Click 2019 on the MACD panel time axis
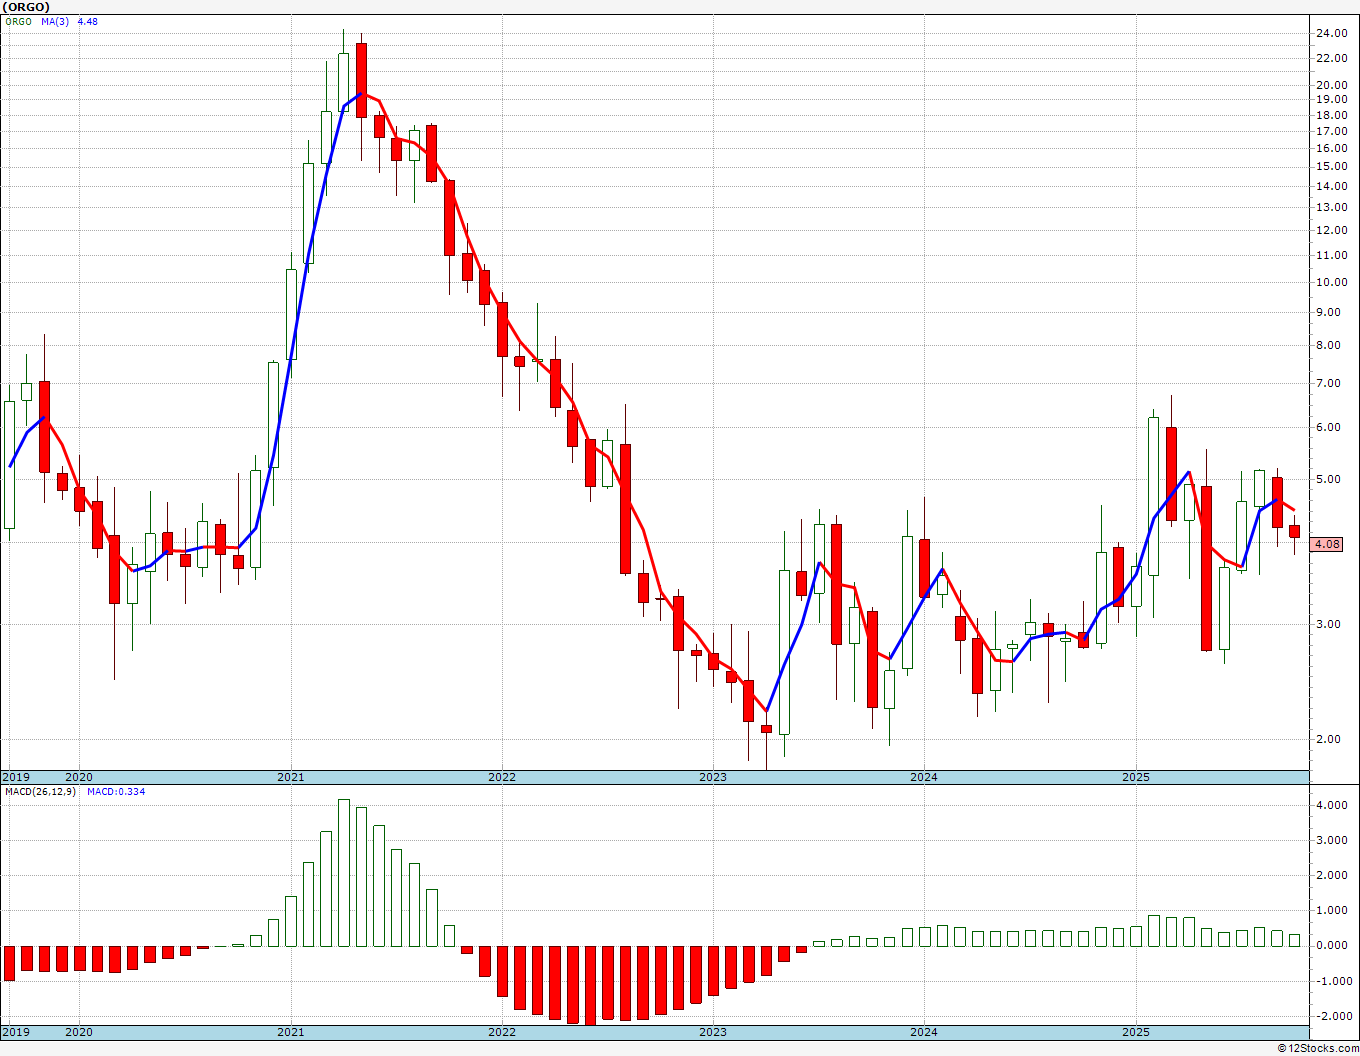This screenshot has width=1360, height=1056. (x=16, y=1032)
